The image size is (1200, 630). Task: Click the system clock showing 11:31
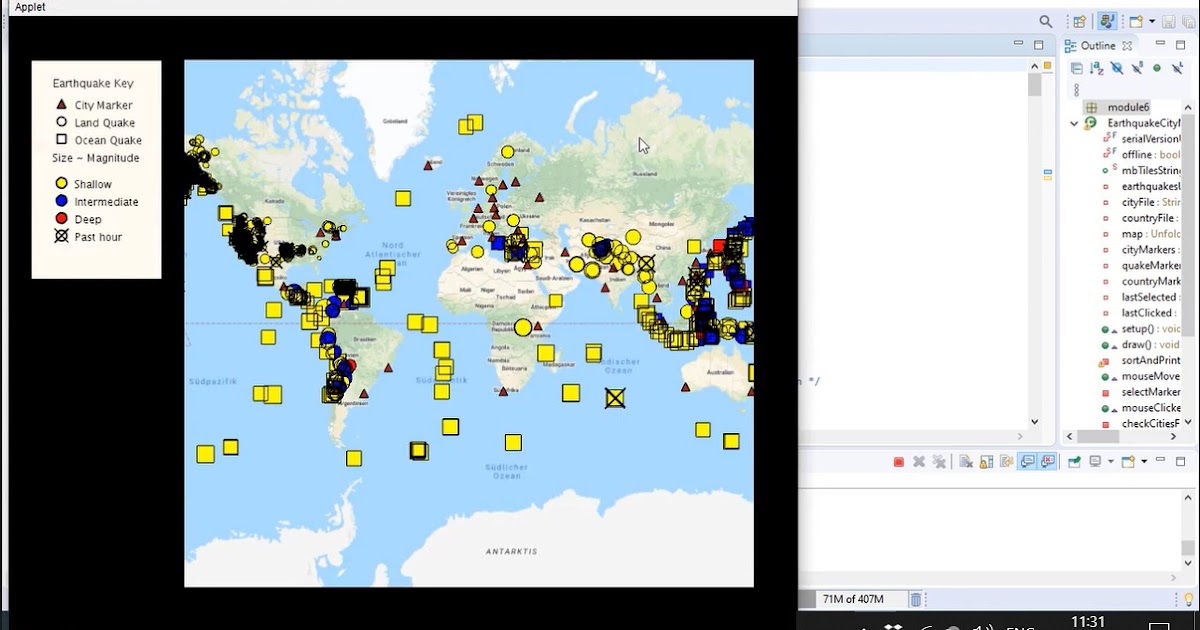[1088, 621]
